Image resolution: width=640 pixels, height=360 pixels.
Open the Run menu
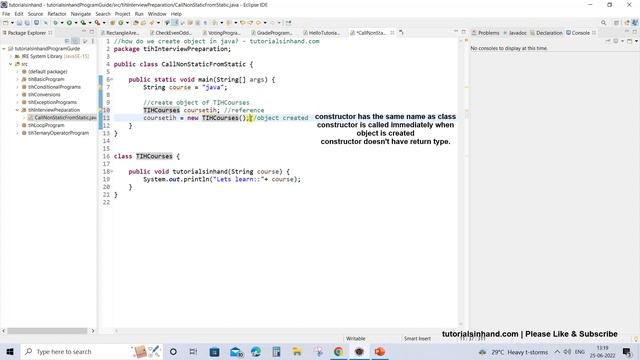click(139, 14)
